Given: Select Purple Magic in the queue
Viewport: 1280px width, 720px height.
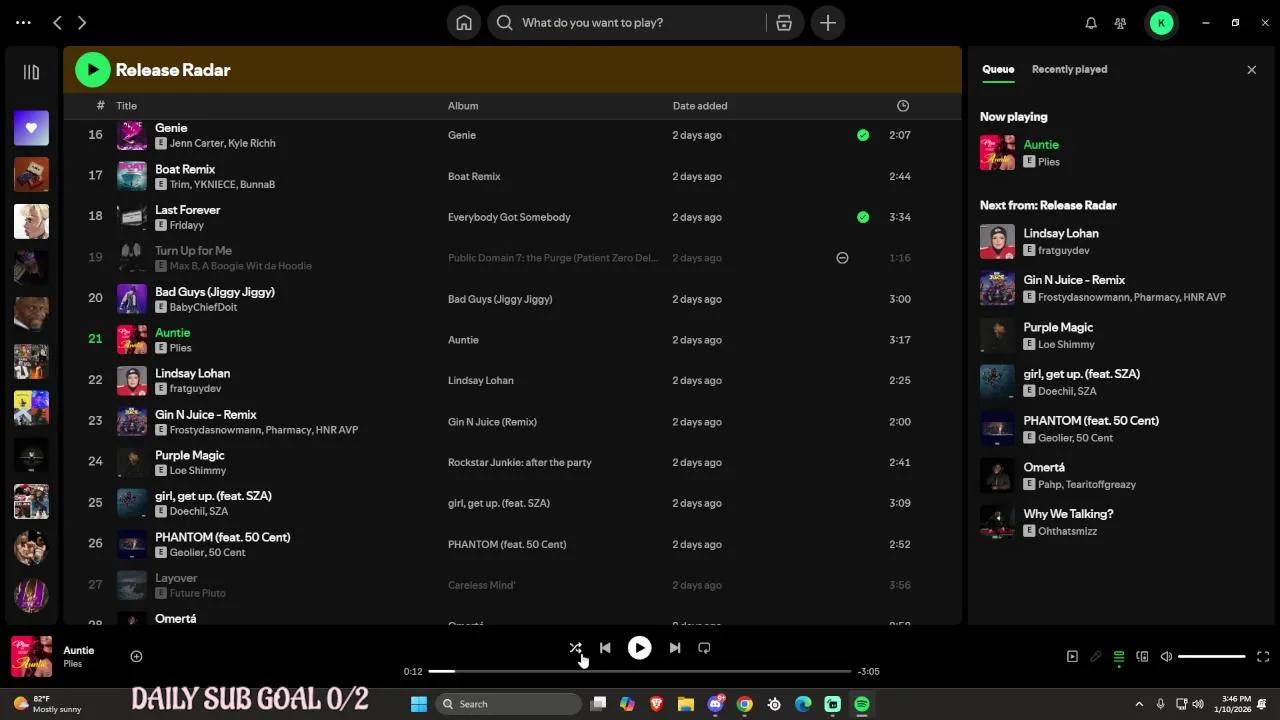Looking at the screenshot, I should [1058, 327].
